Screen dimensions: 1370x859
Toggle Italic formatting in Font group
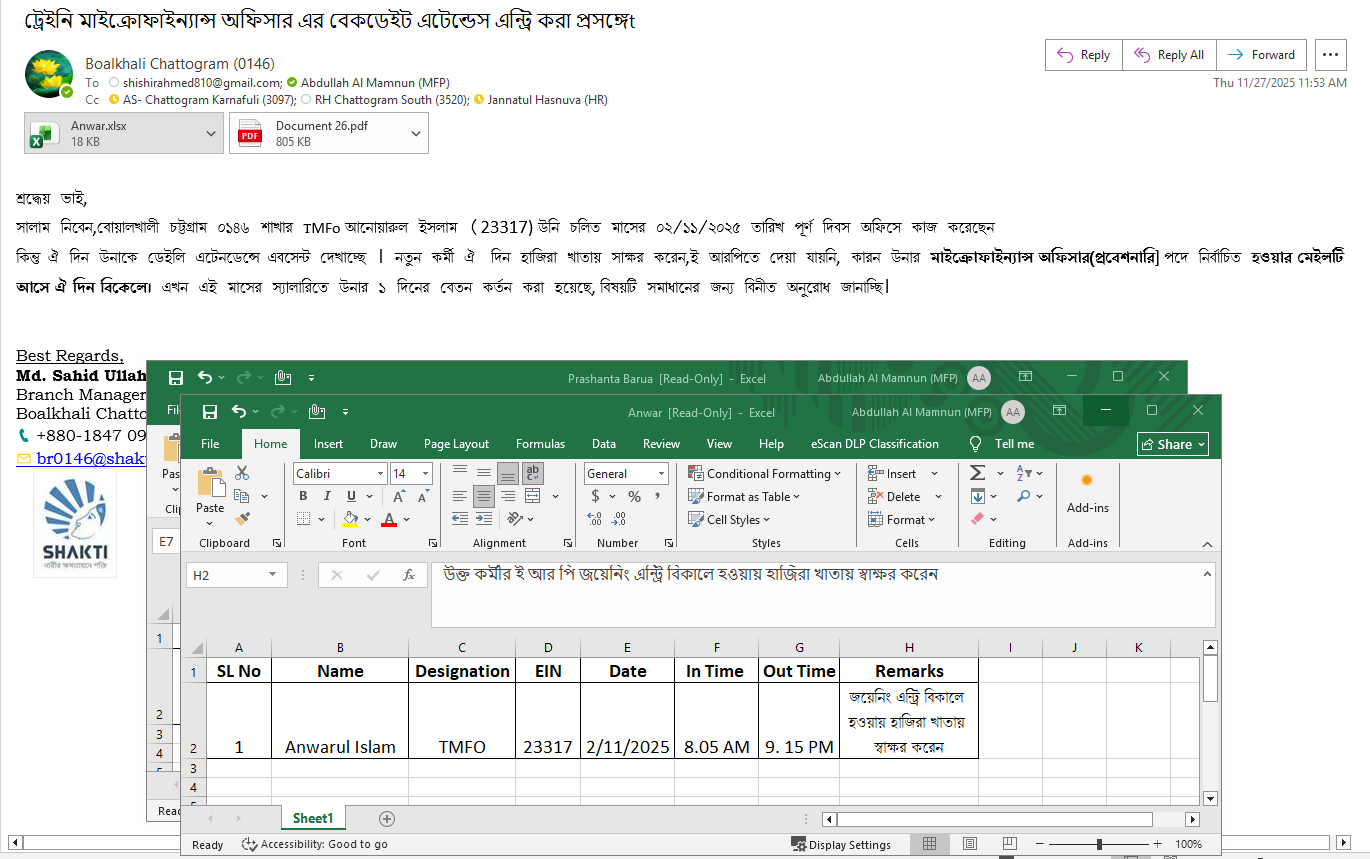point(329,496)
